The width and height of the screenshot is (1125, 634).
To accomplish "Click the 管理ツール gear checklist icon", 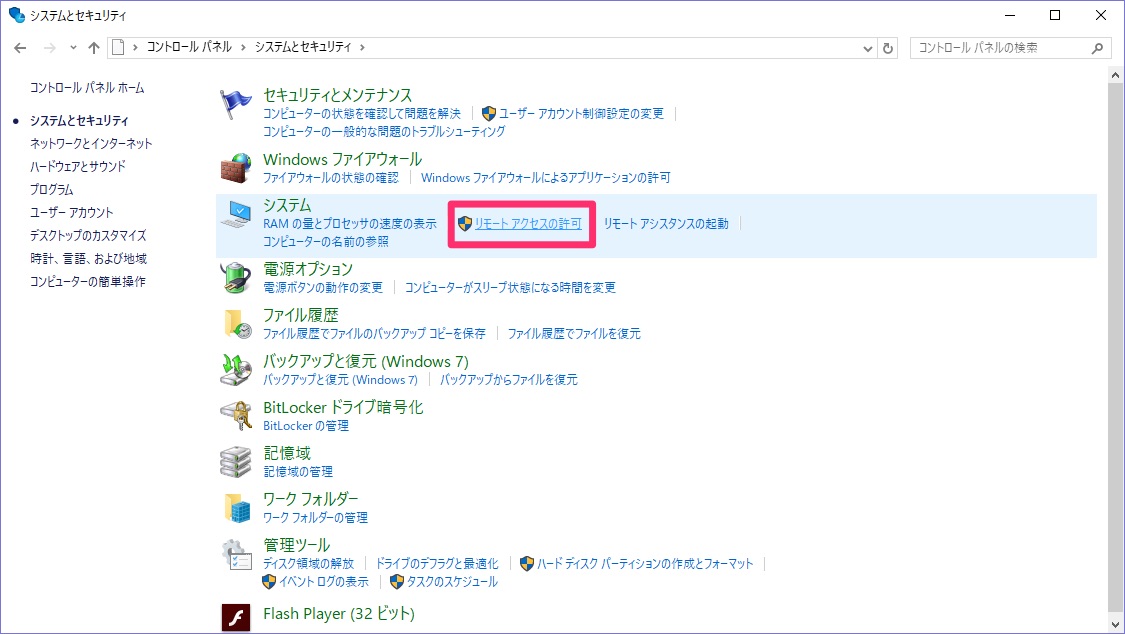I will [235, 554].
